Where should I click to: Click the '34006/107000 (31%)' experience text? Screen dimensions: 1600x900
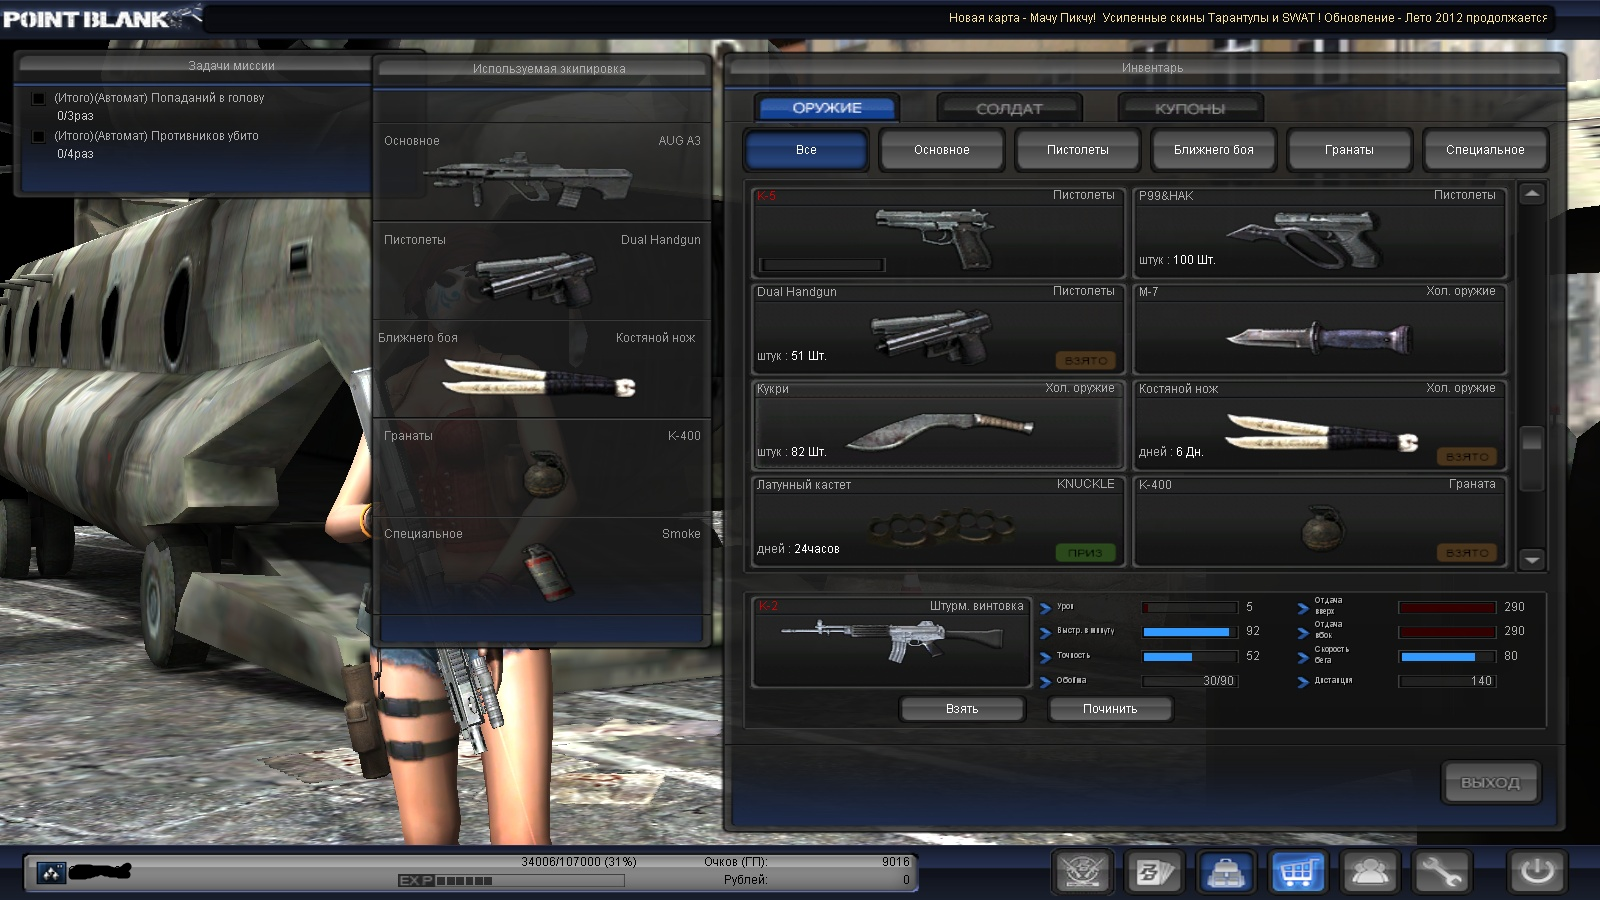click(579, 862)
